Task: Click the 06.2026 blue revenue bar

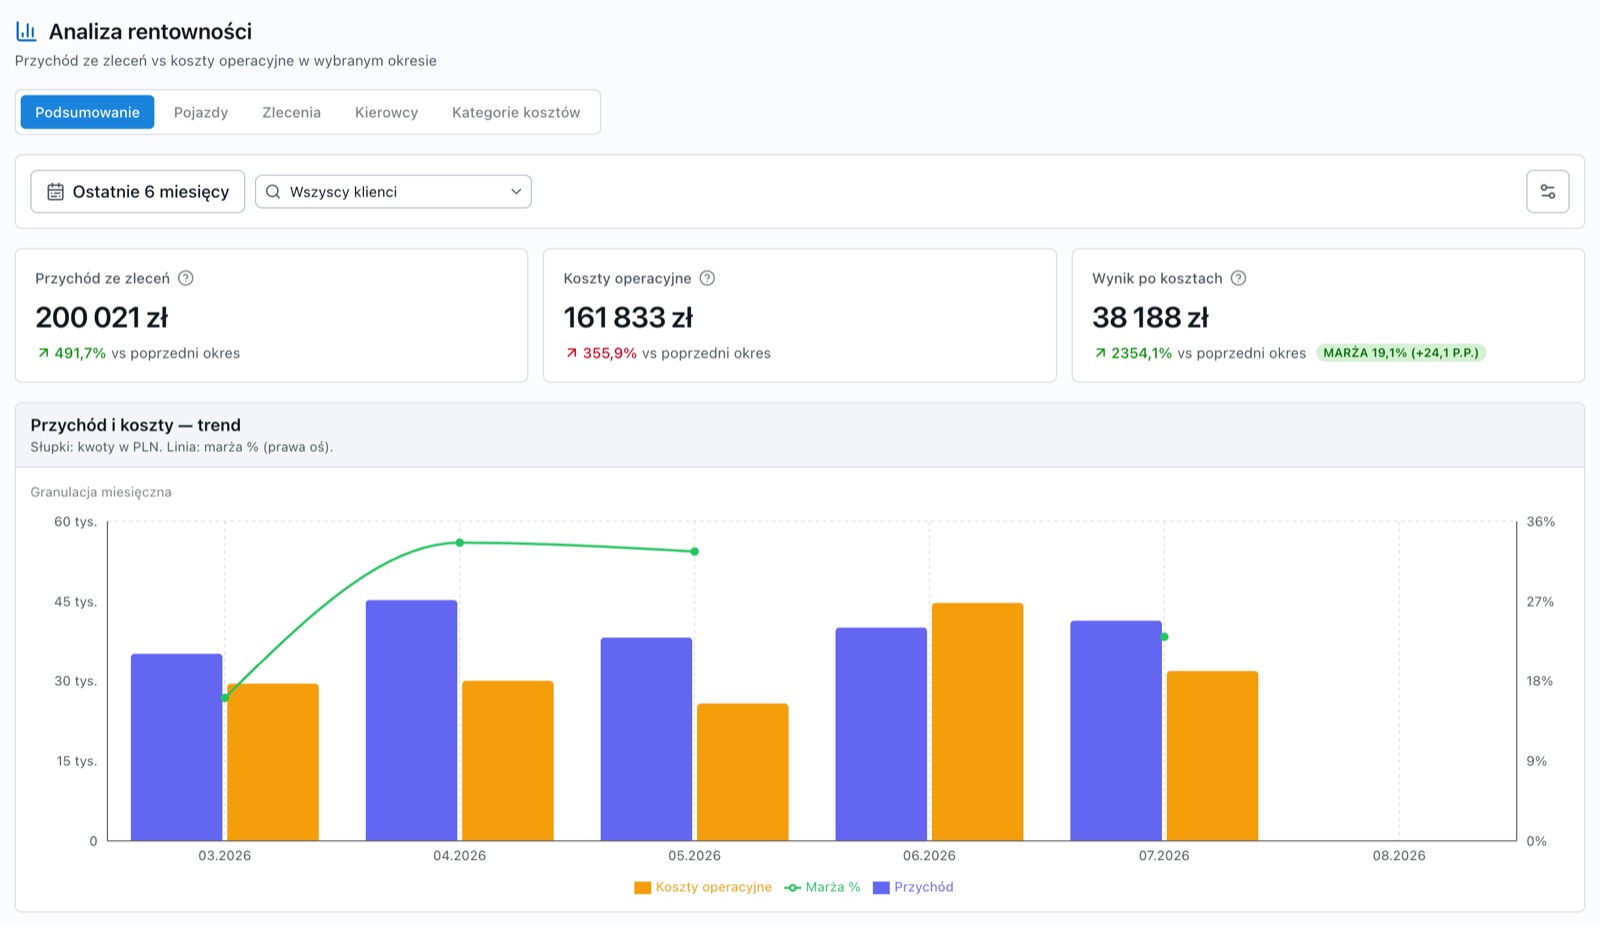Action: tap(882, 734)
